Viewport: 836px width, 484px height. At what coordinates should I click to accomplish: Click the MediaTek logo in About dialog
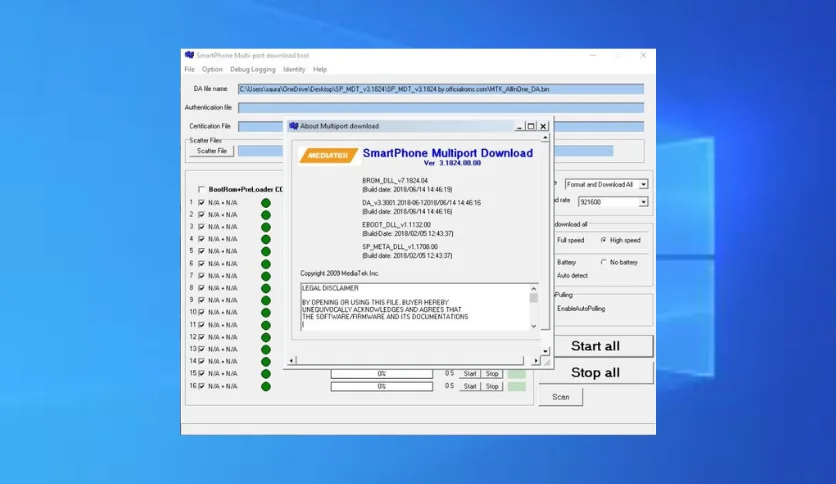(328, 156)
